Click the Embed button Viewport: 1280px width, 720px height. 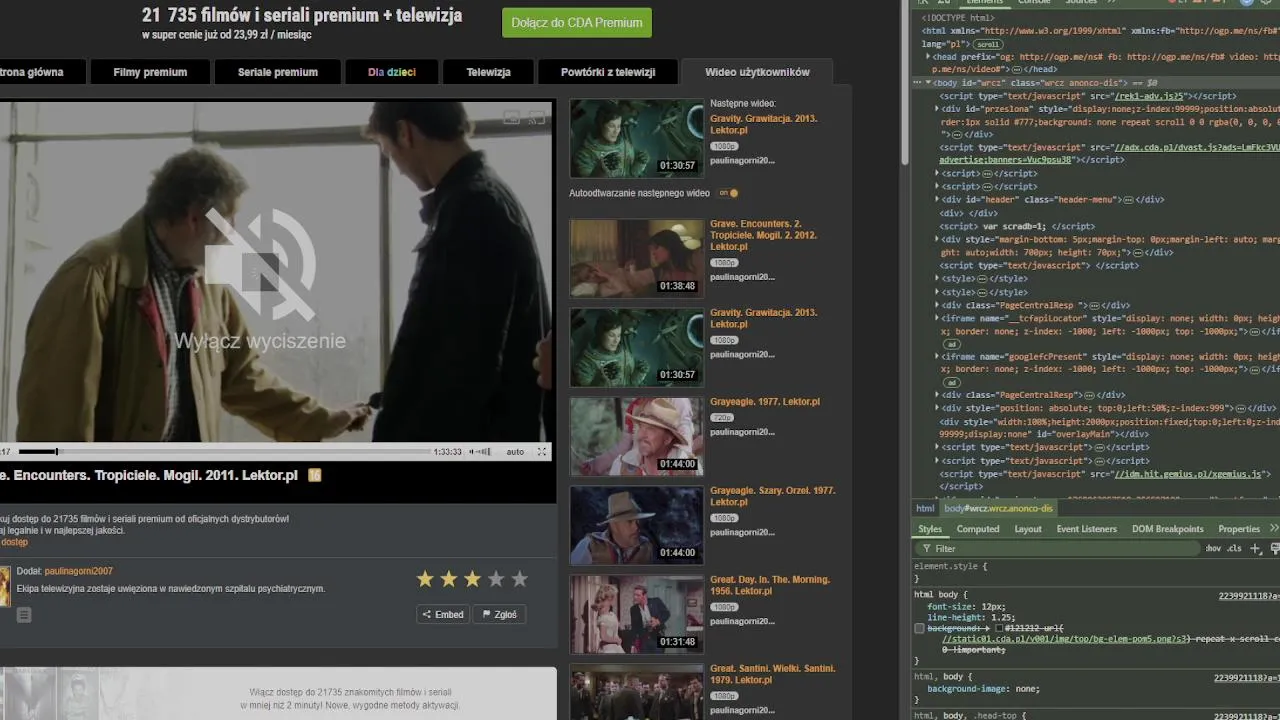443,615
